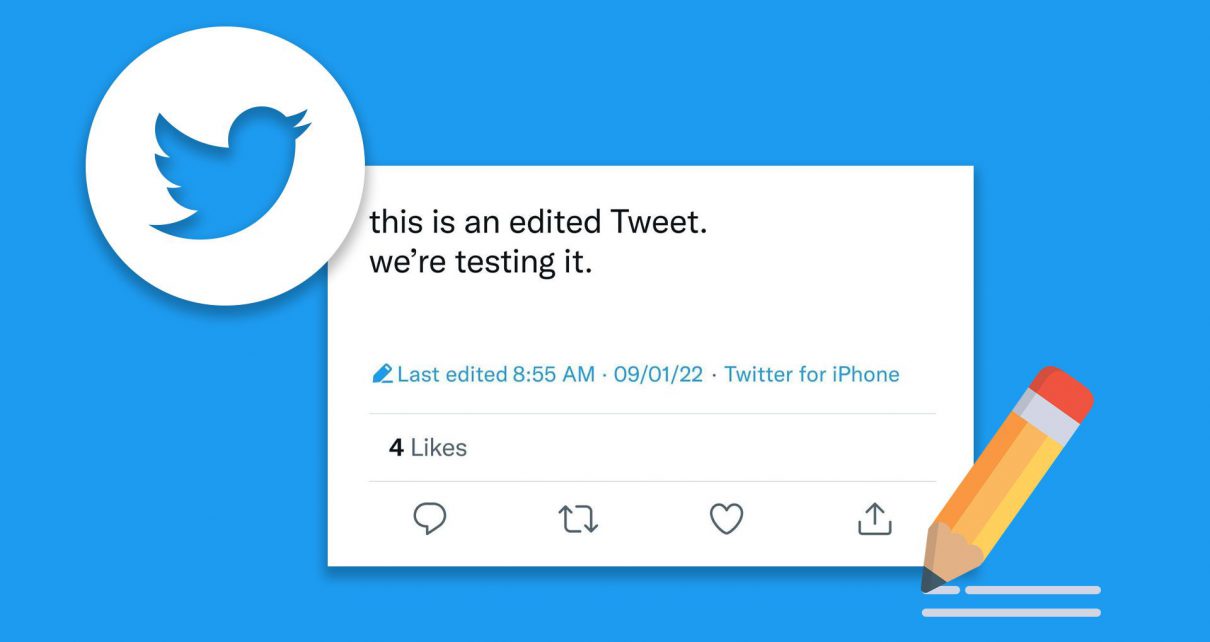Click the white Twitter bird logo
Viewport: 1210px width, 642px height.
pos(227,168)
